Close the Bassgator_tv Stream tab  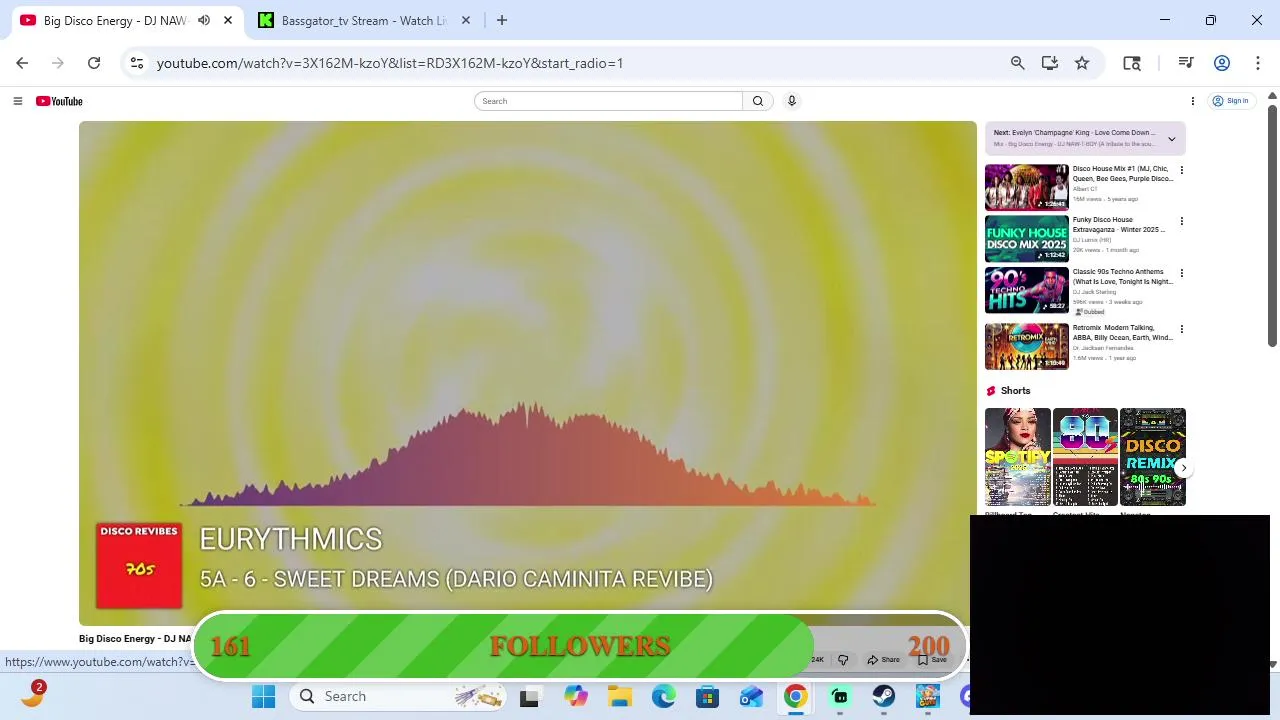coord(465,20)
